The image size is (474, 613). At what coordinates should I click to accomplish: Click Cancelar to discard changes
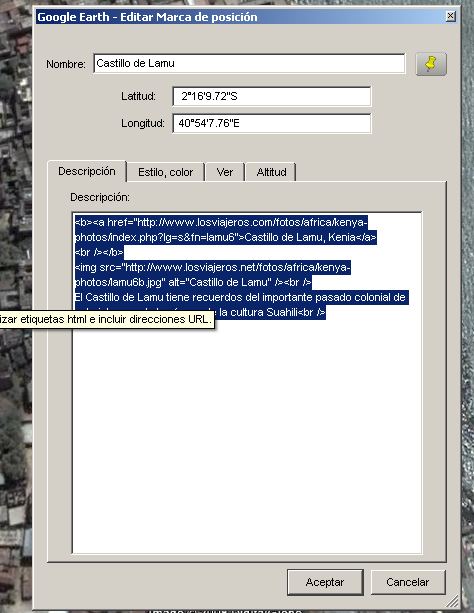pyautogui.click(x=408, y=582)
